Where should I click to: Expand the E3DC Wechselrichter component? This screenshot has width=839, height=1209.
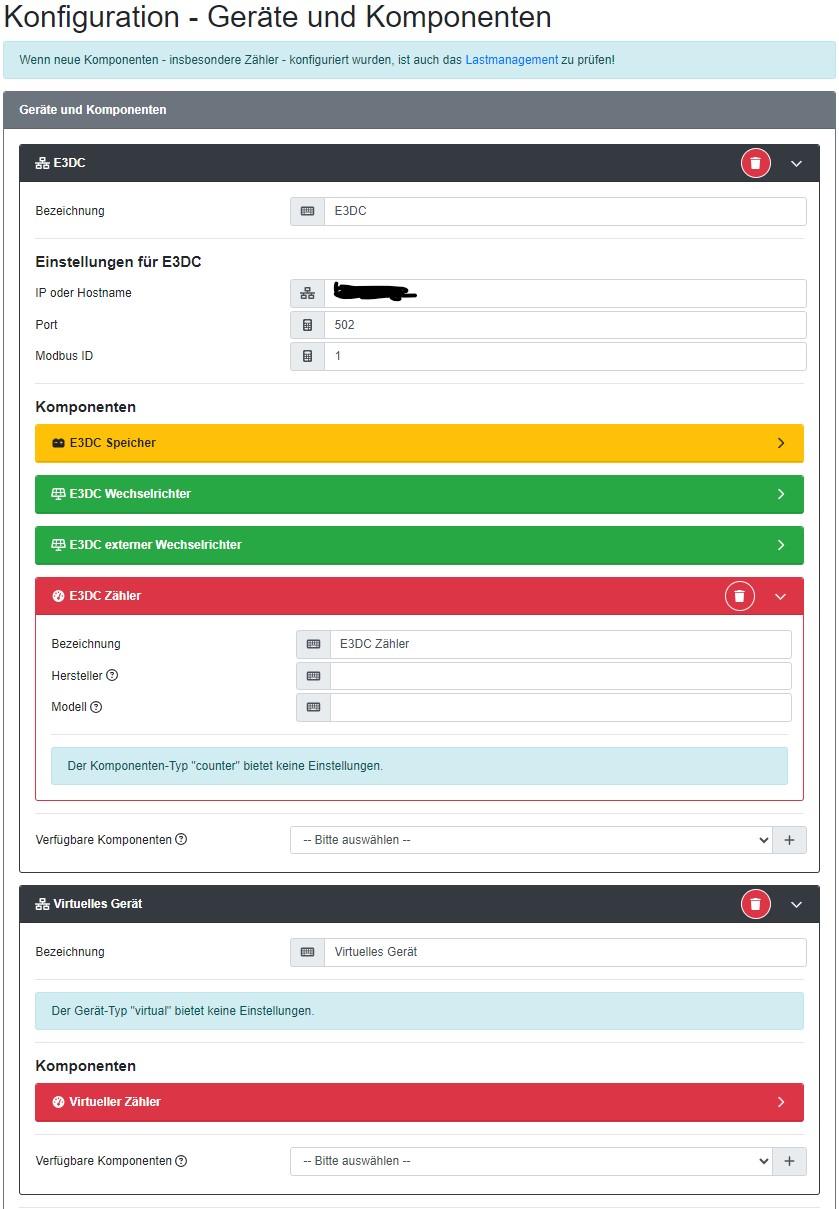tap(419, 494)
